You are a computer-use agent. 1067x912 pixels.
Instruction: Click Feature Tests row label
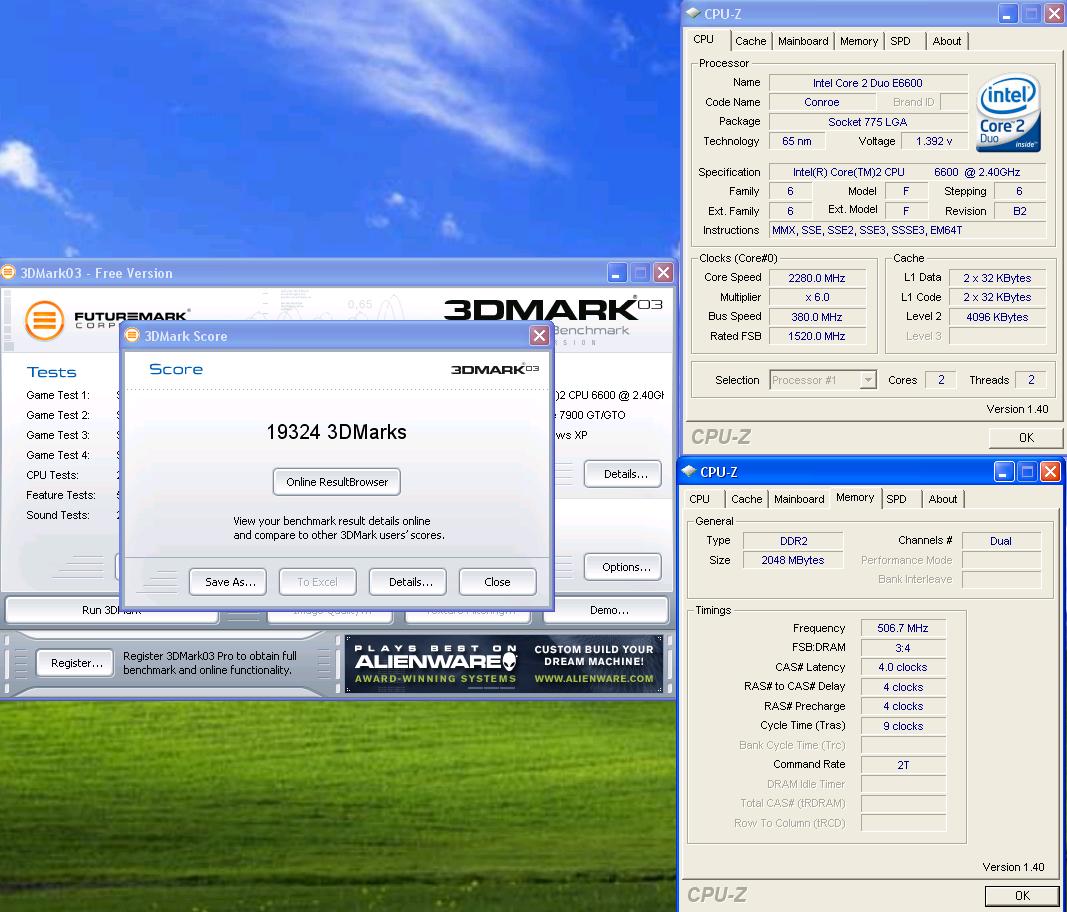click(x=61, y=495)
